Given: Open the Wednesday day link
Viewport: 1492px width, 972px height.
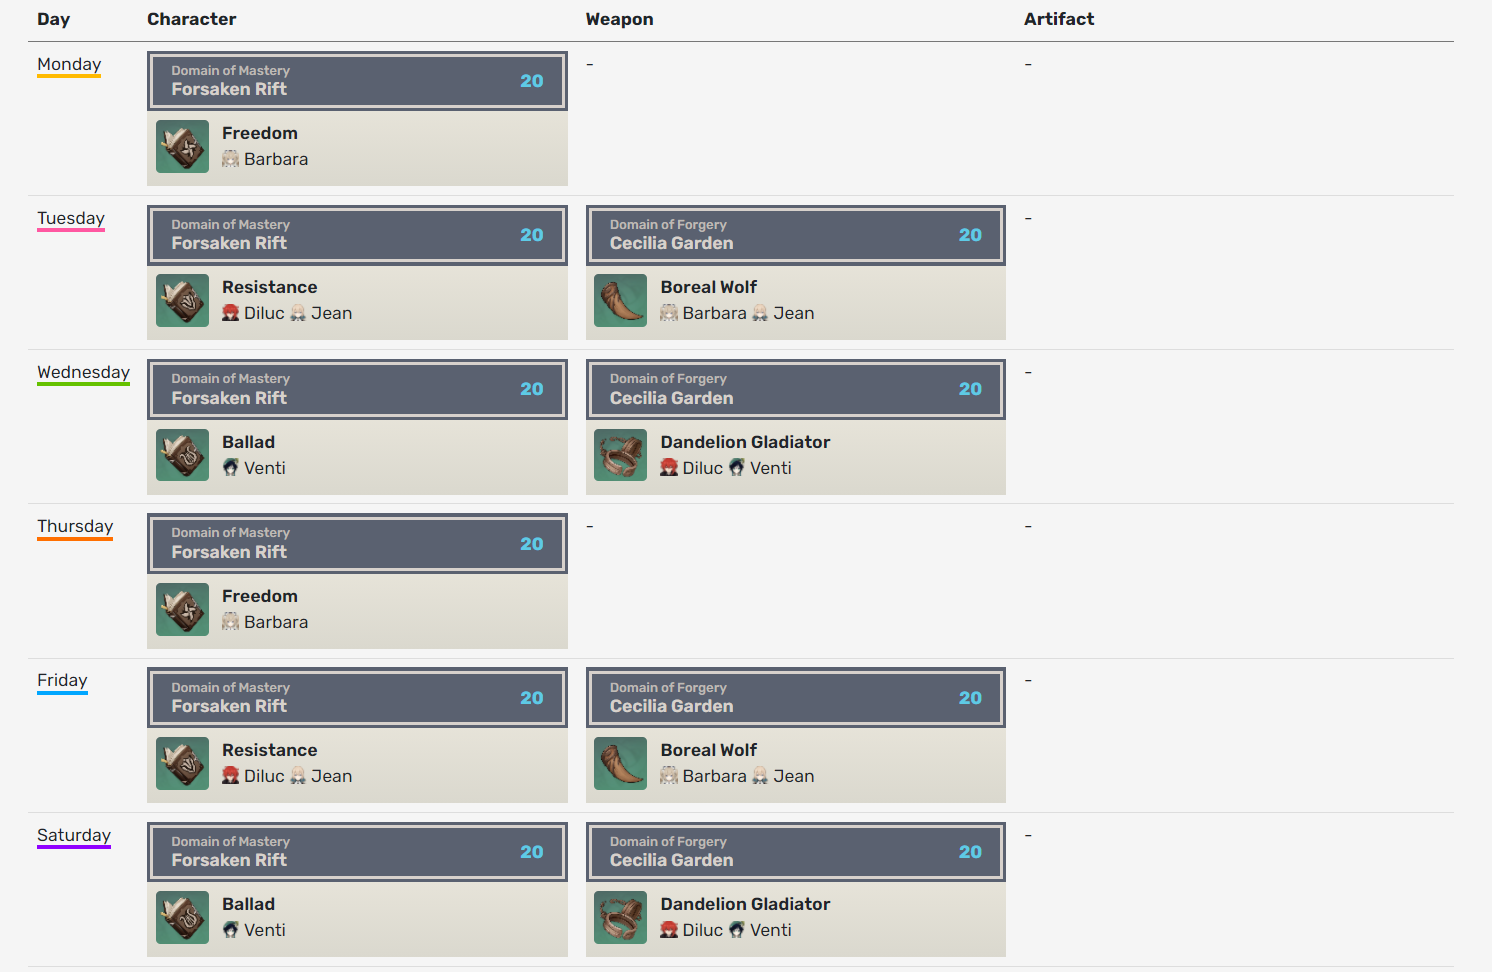Looking at the screenshot, I should (x=83, y=373).
